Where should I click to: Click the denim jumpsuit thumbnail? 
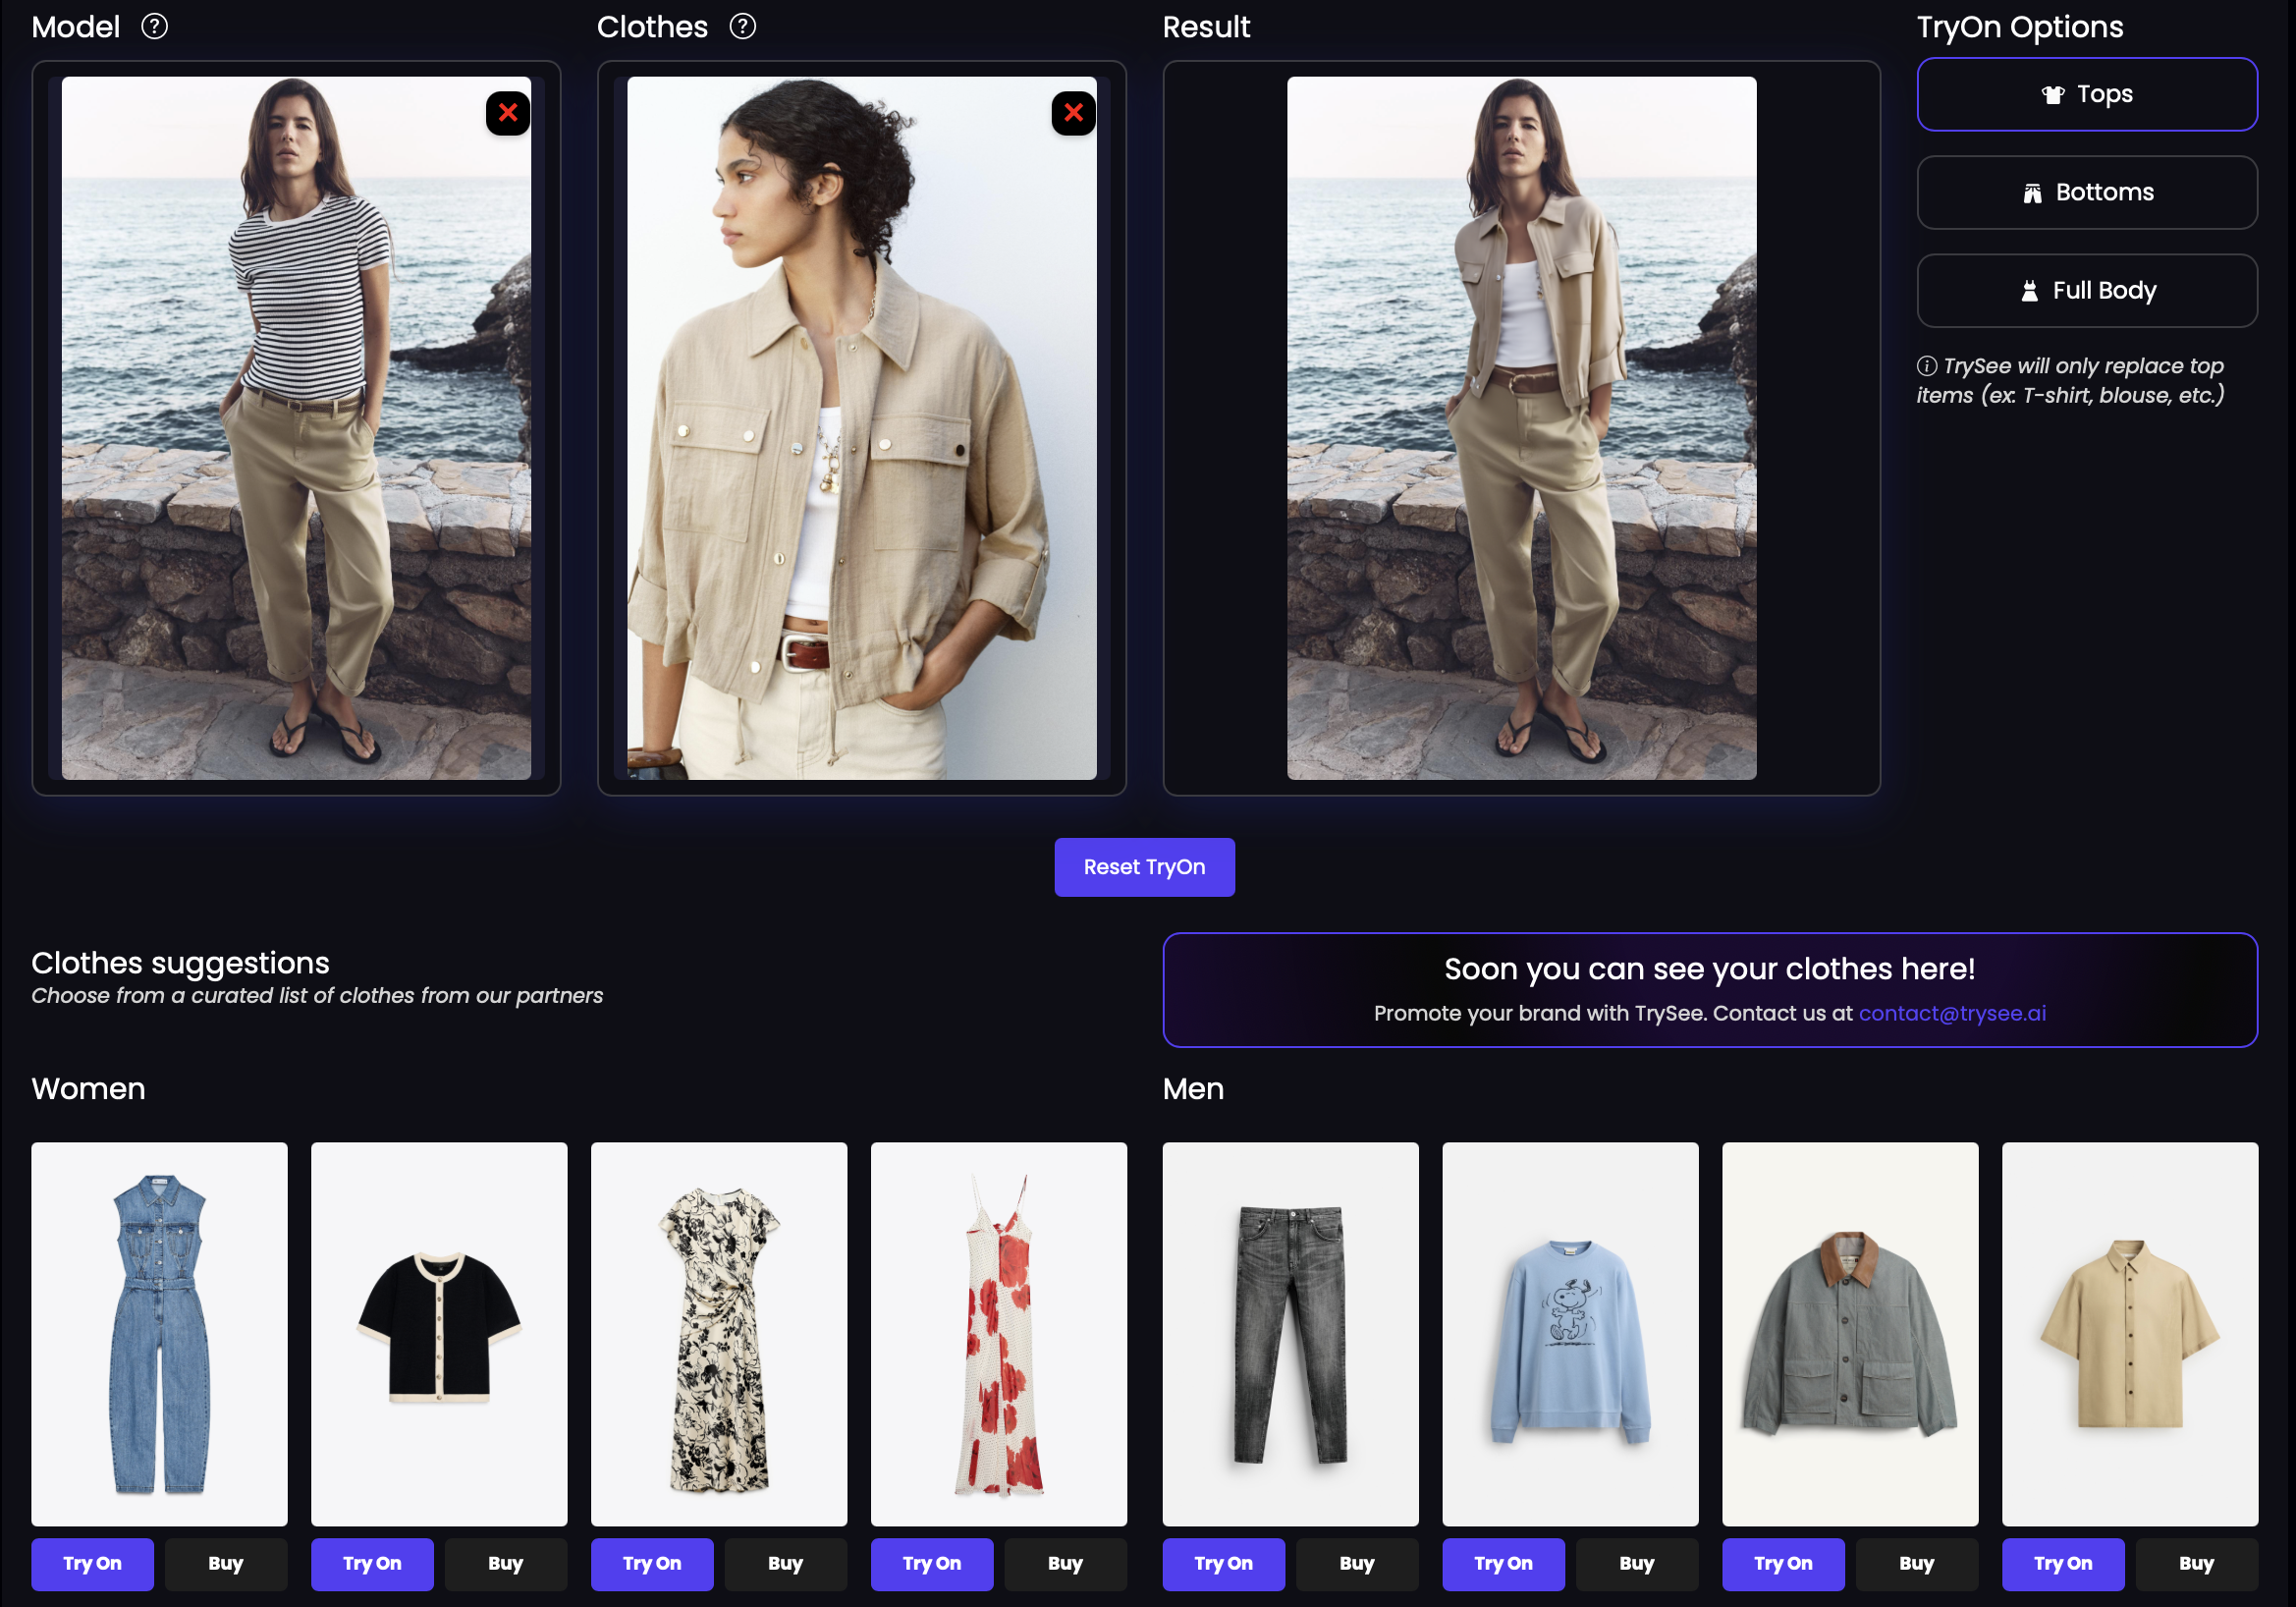click(159, 1333)
